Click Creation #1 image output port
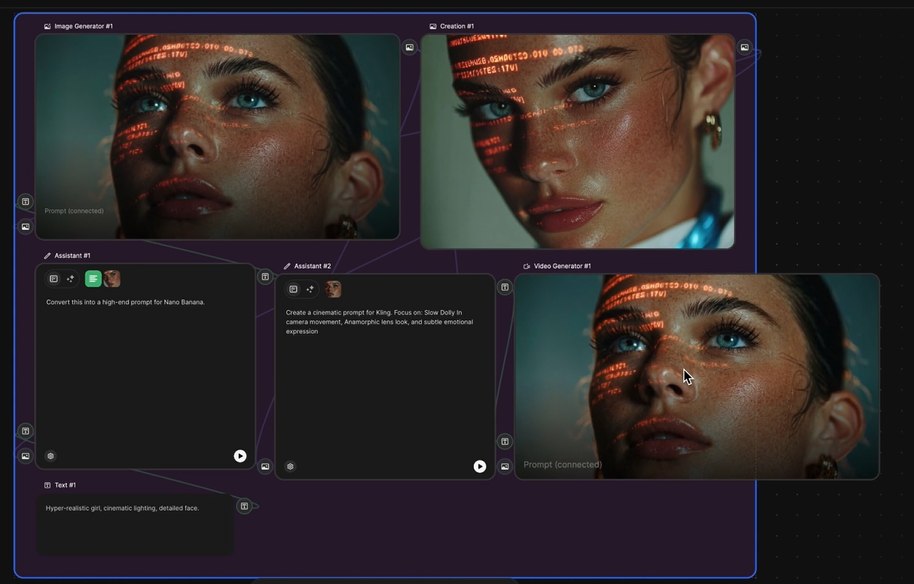Viewport: 914px width, 584px height. click(x=744, y=47)
